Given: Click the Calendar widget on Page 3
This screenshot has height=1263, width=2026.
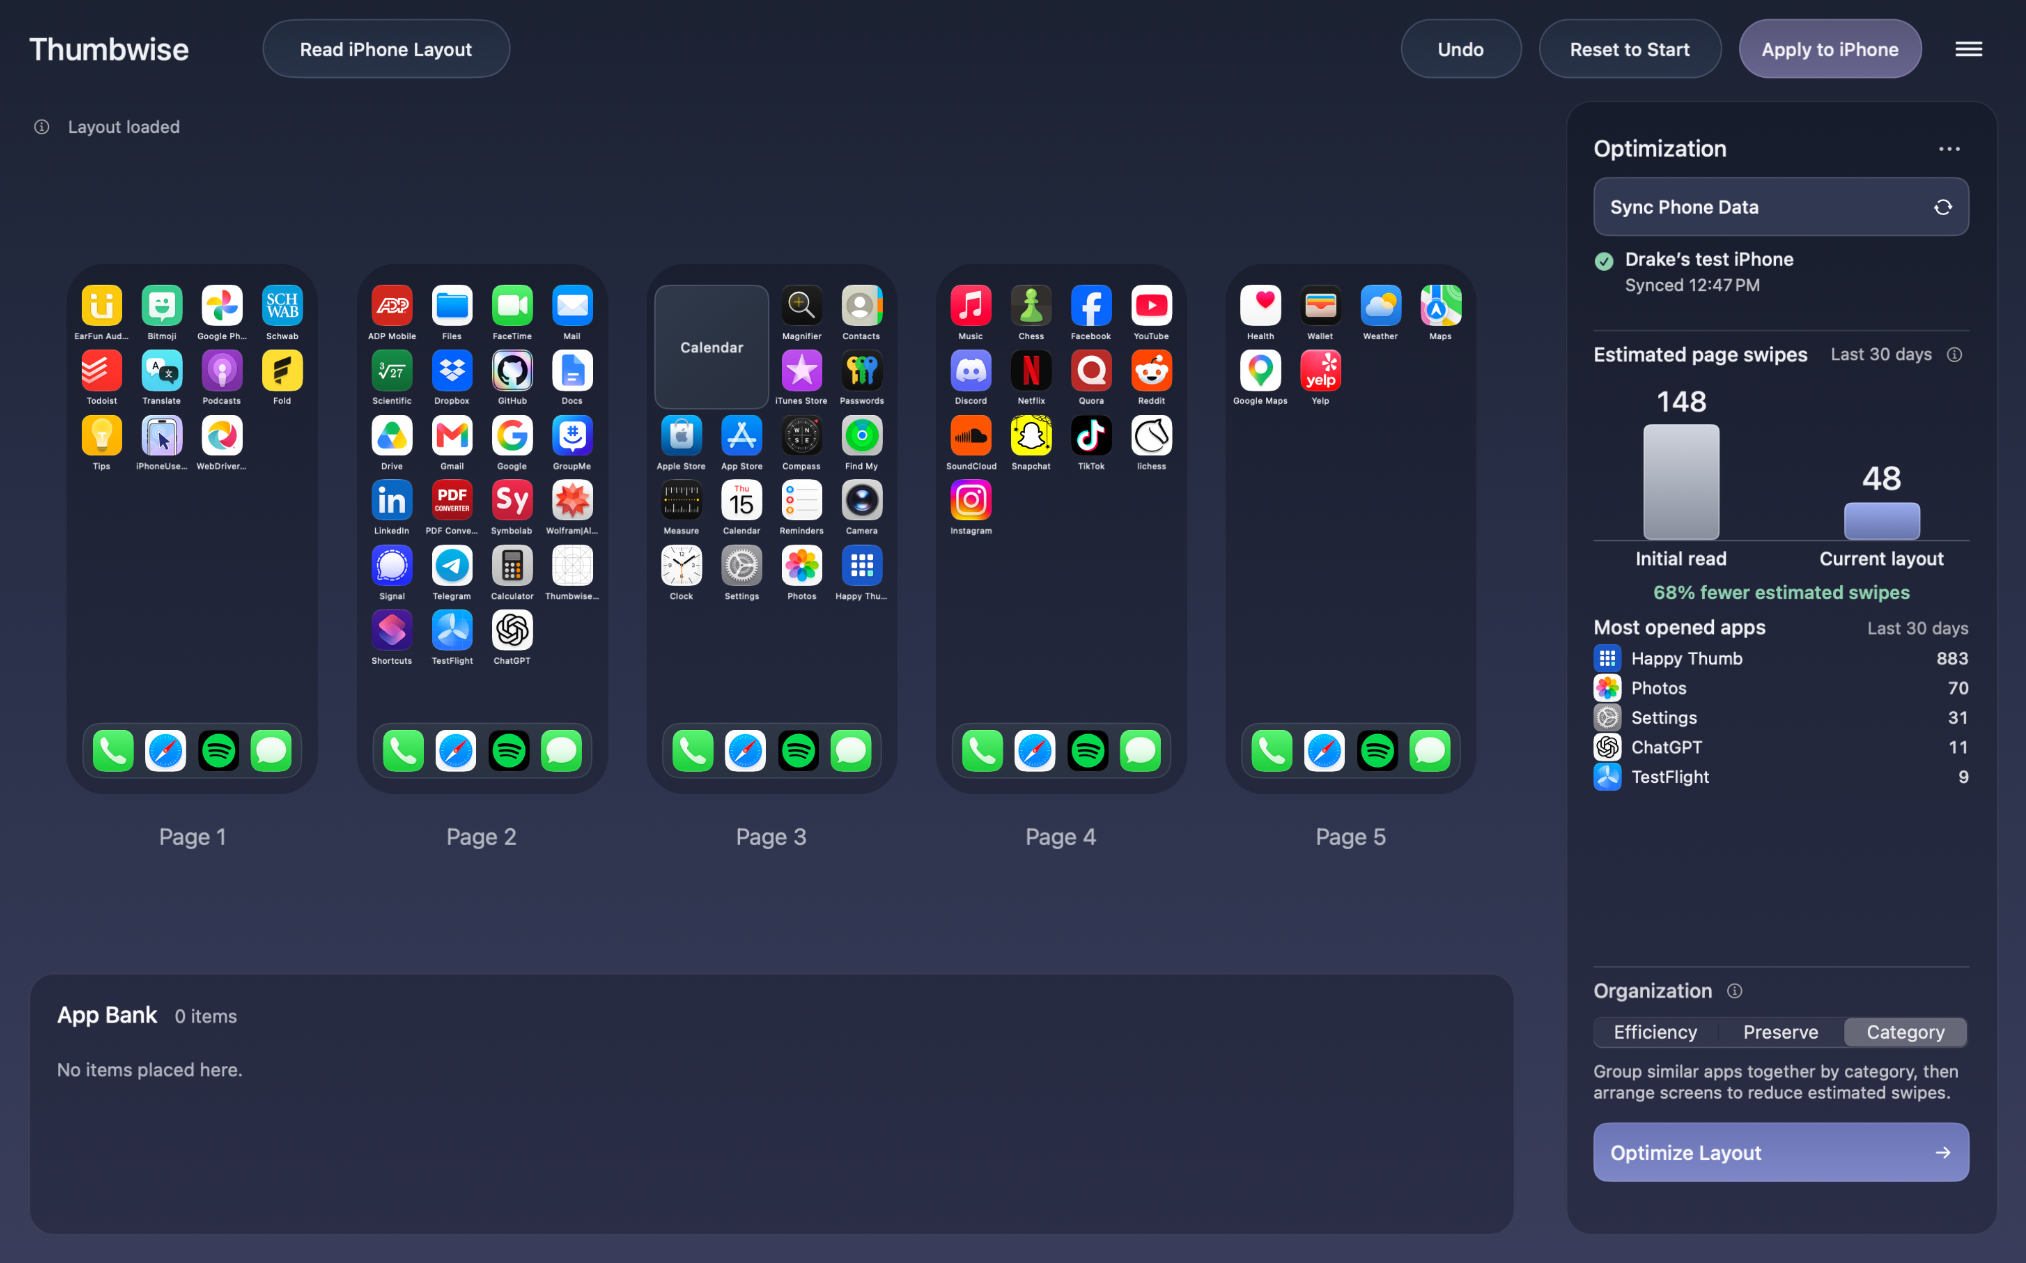Looking at the screenshot, I should 712,347.
